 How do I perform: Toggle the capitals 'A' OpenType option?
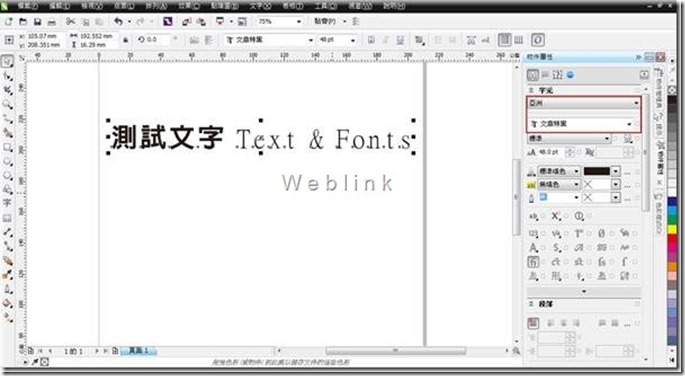tap(533, 248)
